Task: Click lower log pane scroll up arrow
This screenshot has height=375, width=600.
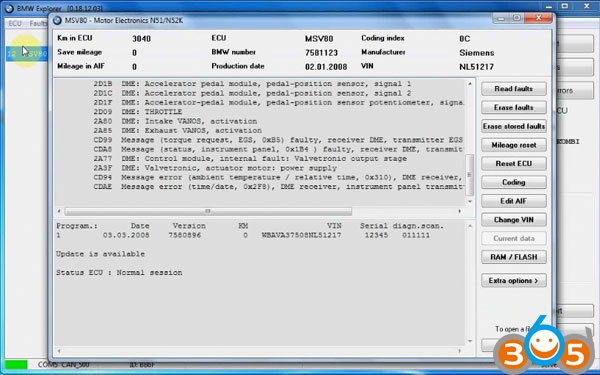Action: [x=470, y=226]
